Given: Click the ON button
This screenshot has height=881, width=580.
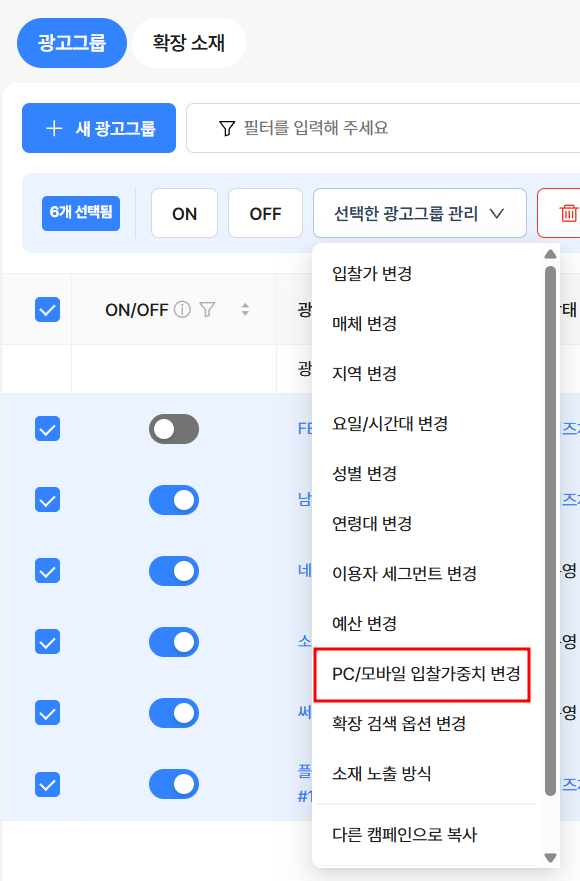Looking at the screenshot, I should click(184, 214).
